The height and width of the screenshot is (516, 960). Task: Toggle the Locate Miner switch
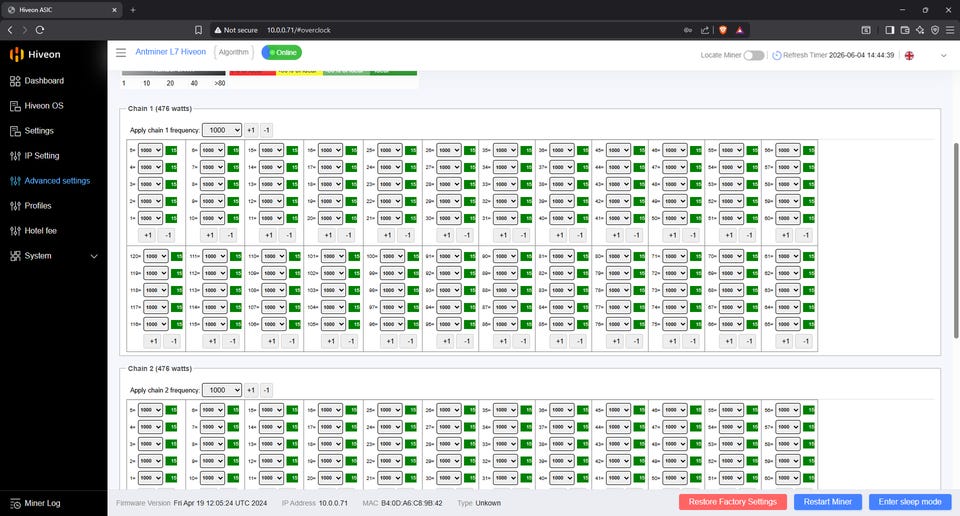754,55
